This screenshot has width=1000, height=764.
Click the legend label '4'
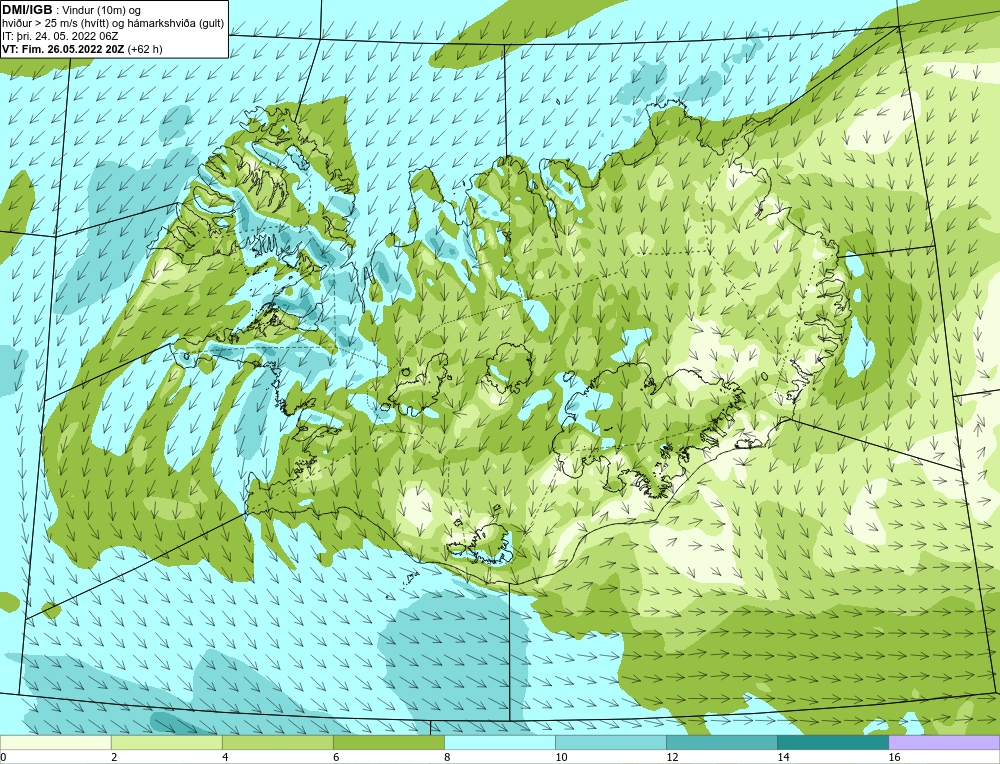tap(225, 757)
